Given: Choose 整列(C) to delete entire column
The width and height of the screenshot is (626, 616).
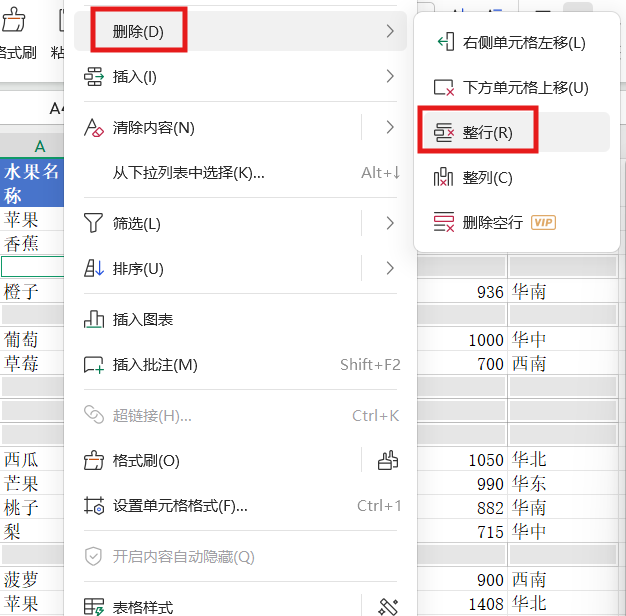Looking at the screenshot, I should [x=517, y=178].
